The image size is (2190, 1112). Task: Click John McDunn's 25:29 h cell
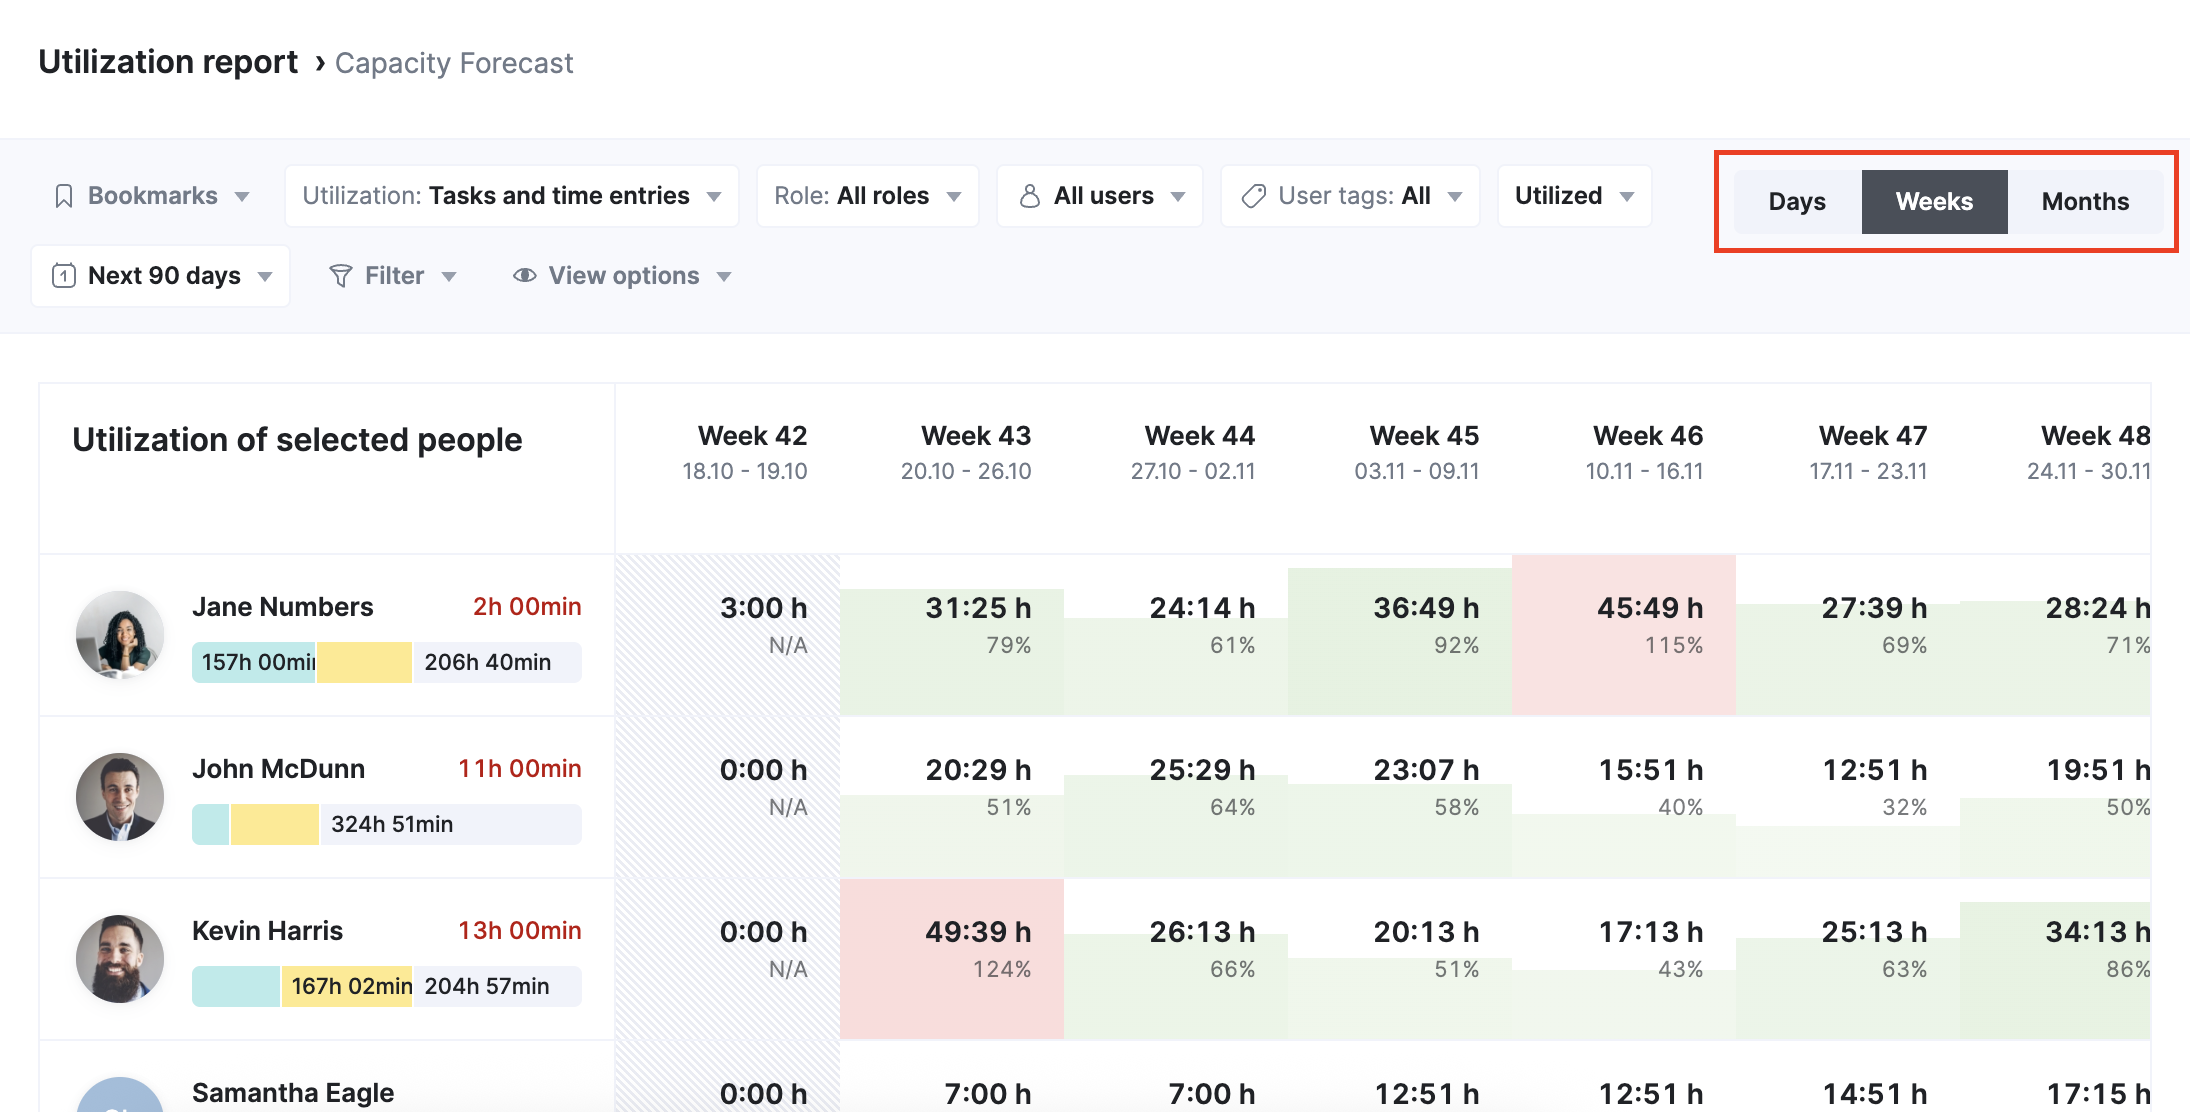(x=1176, y=797)
